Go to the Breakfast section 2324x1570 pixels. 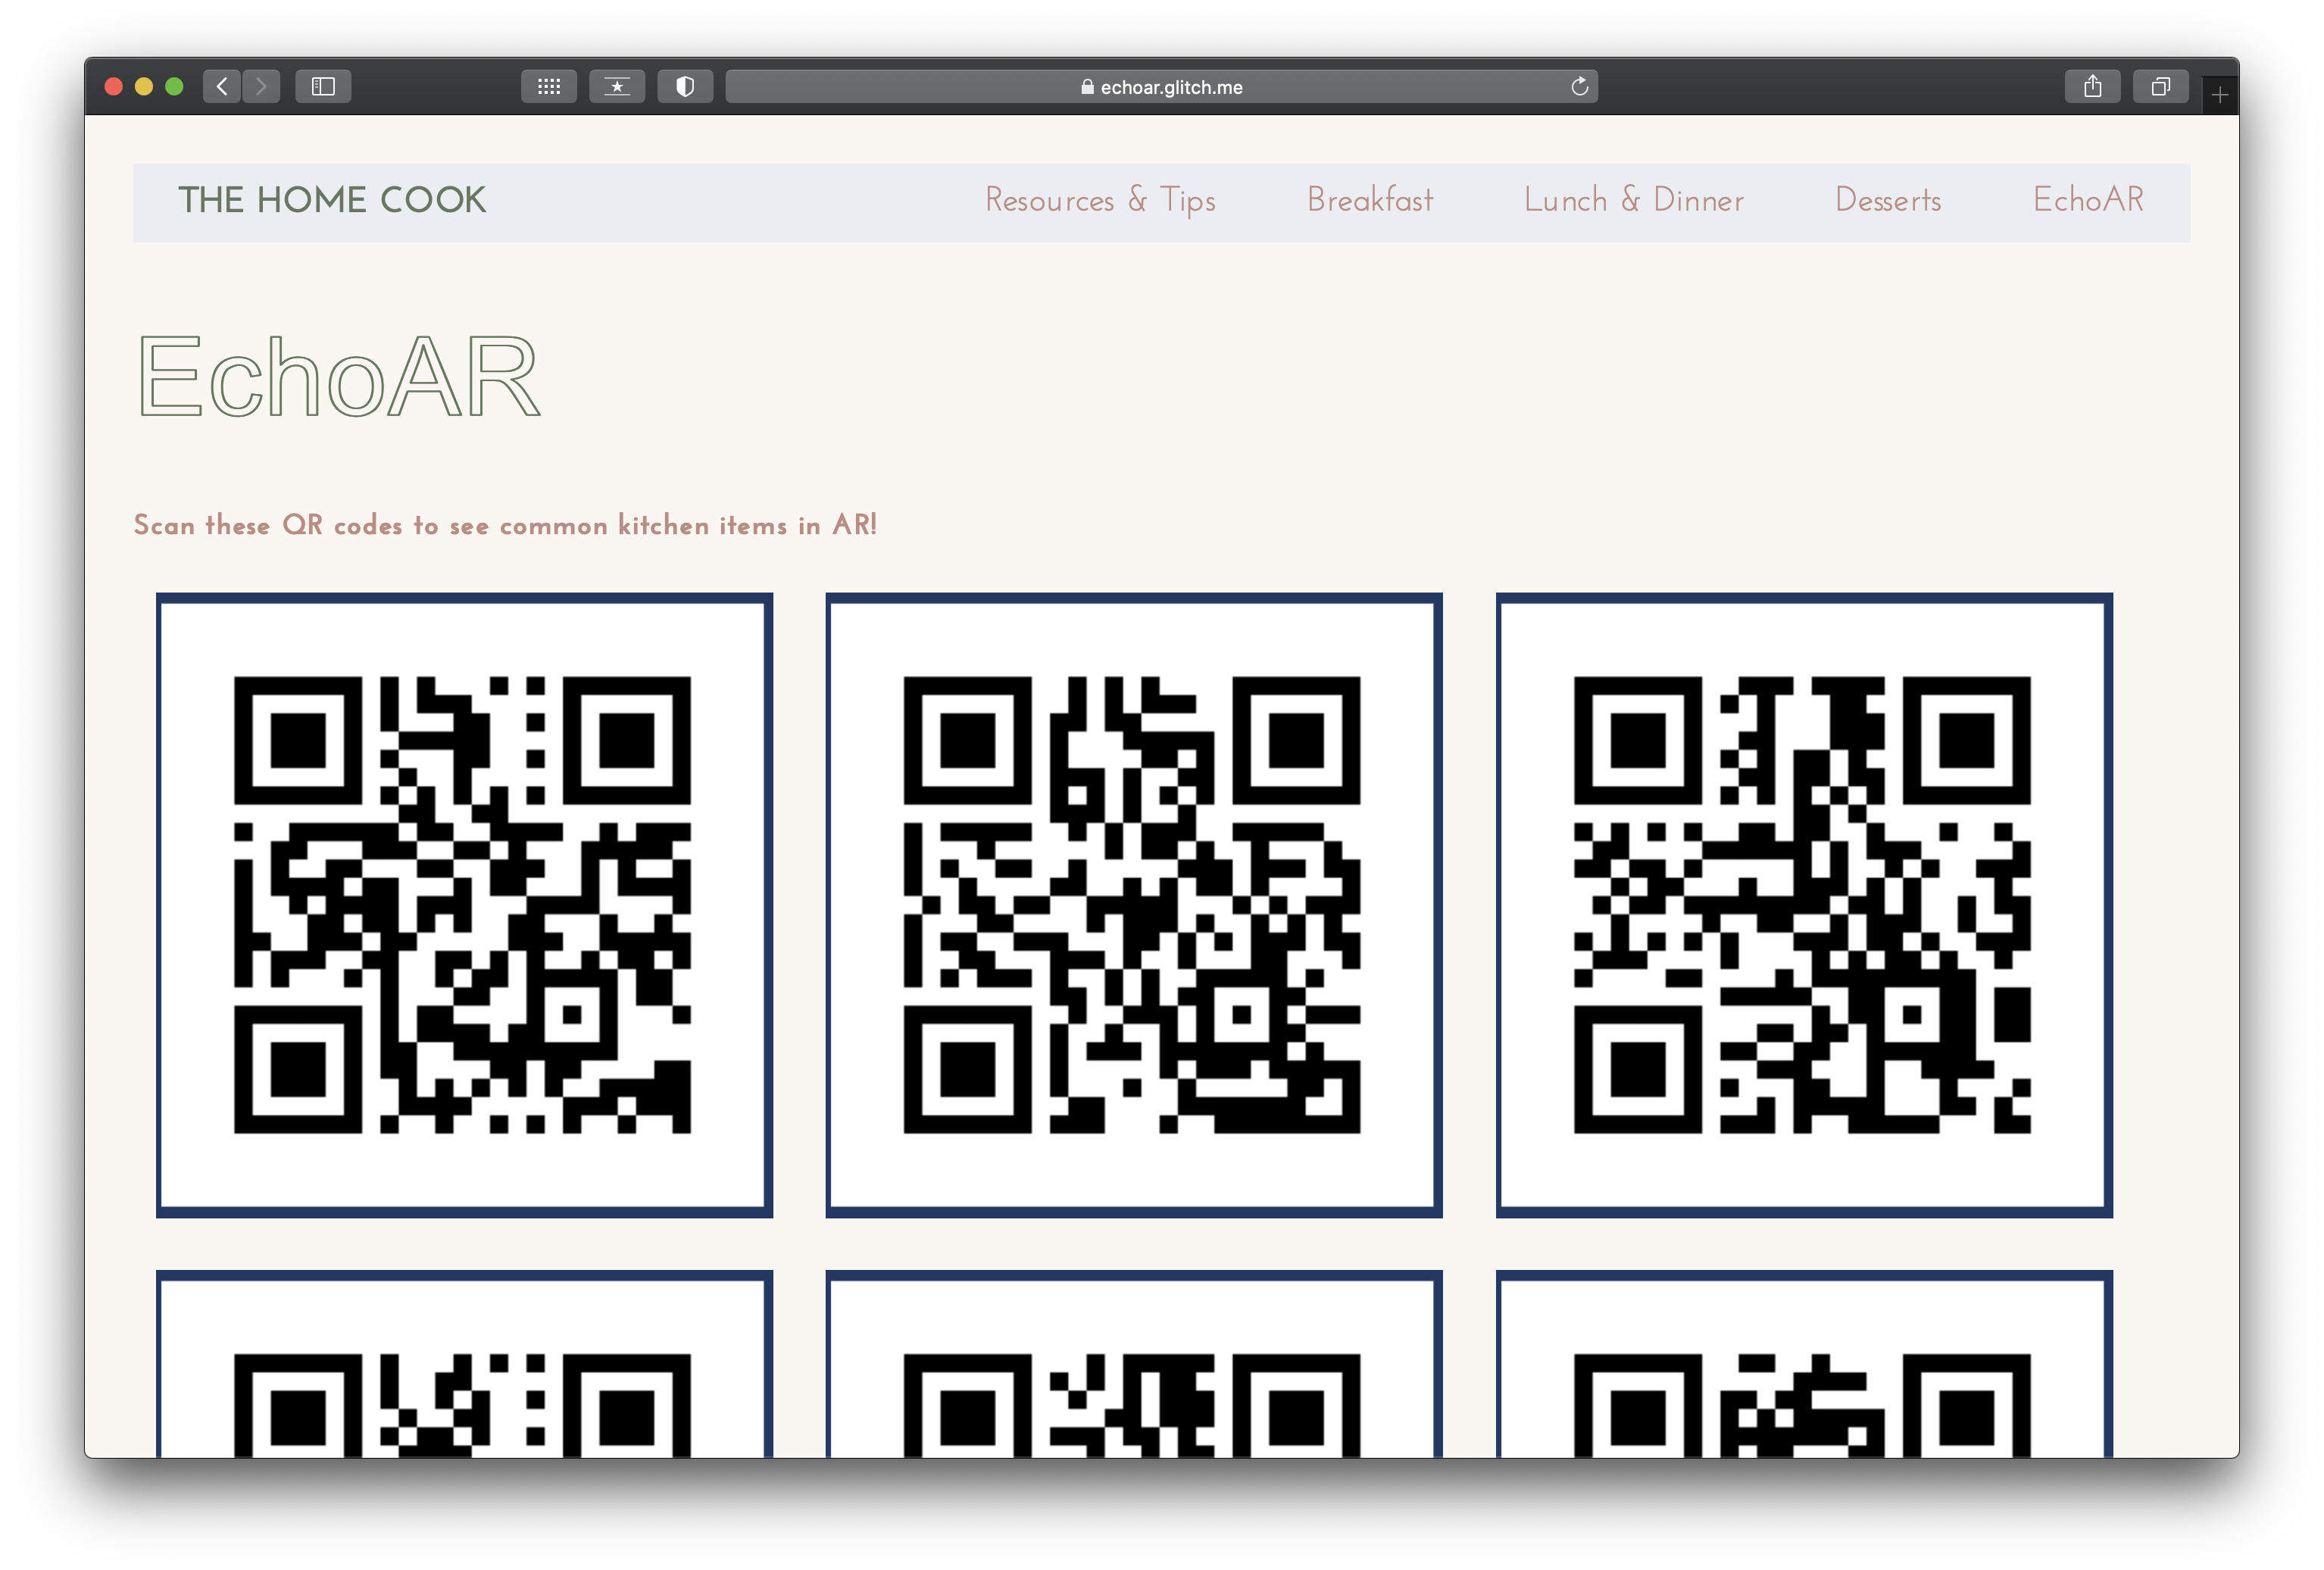1369,200
